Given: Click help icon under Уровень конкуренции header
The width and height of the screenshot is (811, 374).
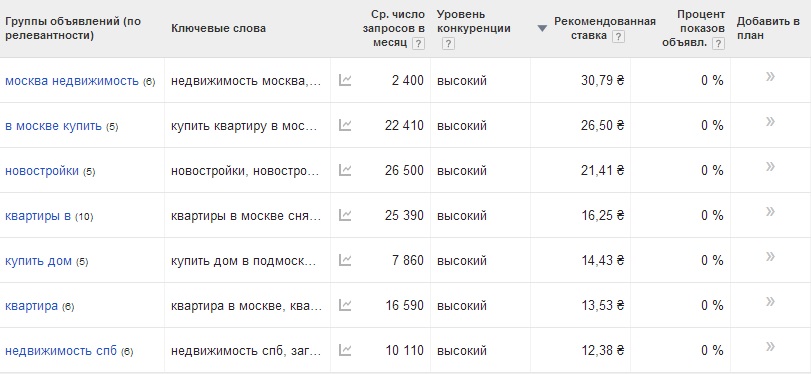Looking at the screenshot, I should [x=448, y=44].
